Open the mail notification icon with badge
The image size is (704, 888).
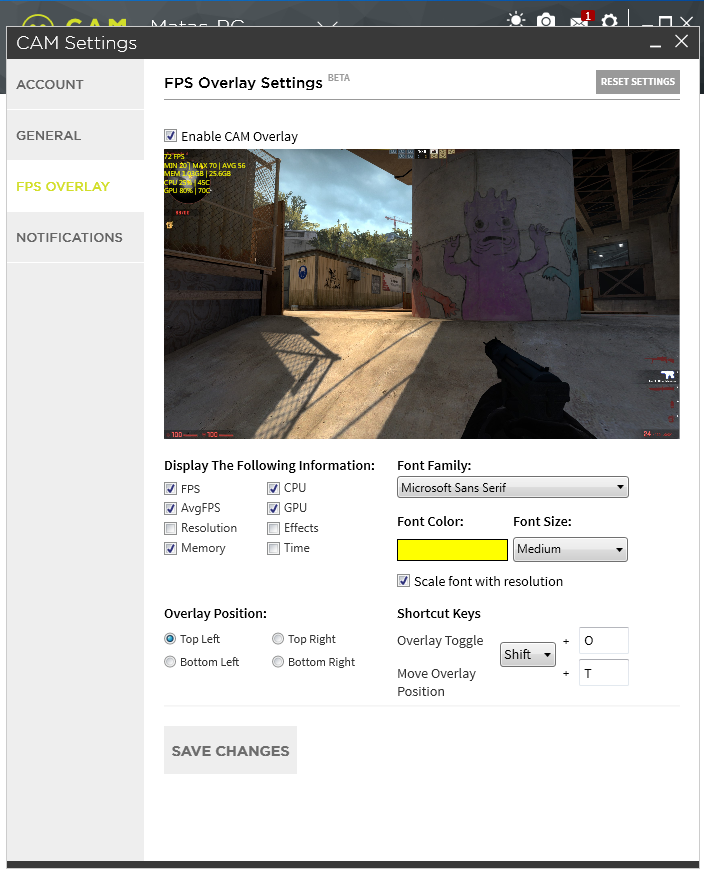tap(580, 20)
